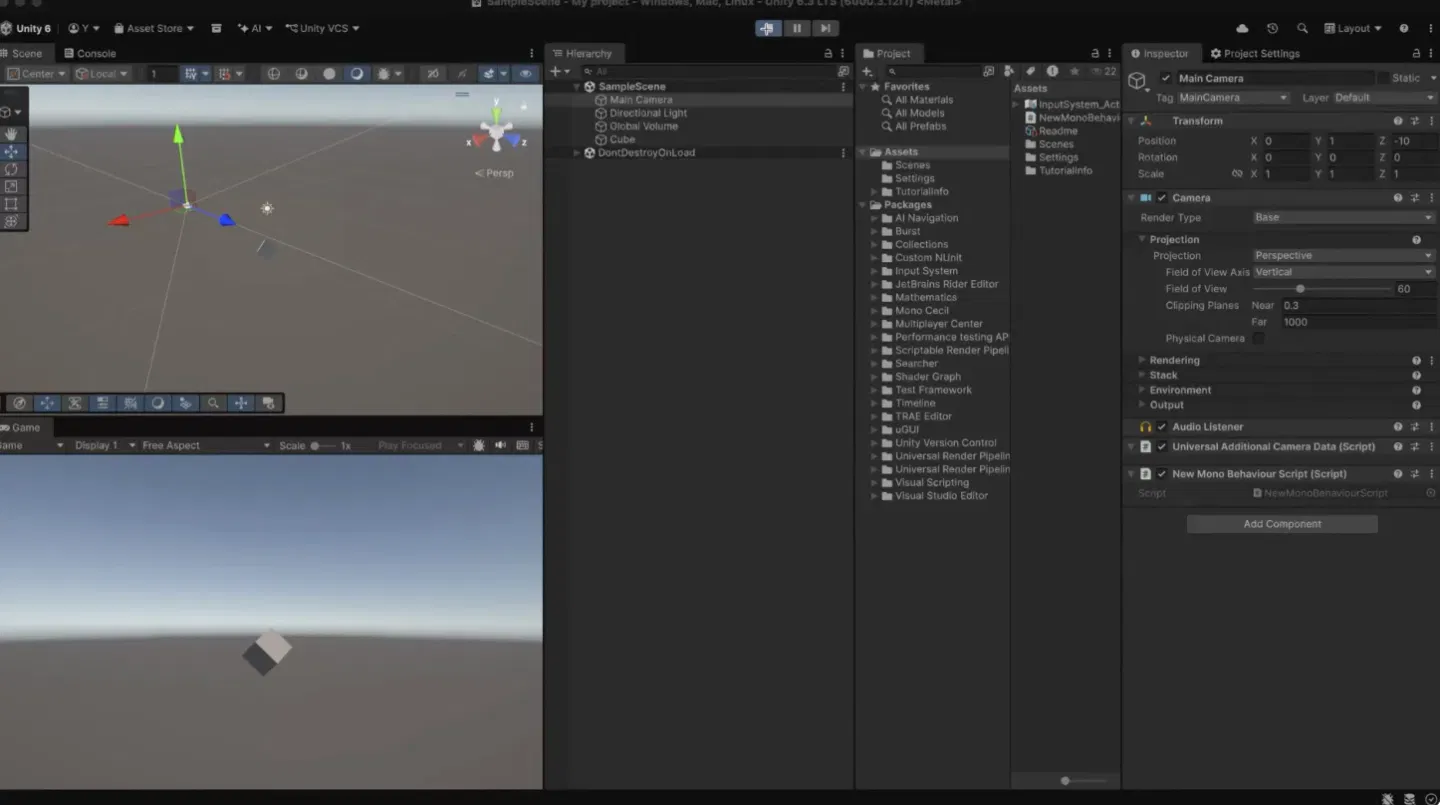This screenshot has width=1440, height=805.
Task: Click the Play button
Action: coord(767,28)
